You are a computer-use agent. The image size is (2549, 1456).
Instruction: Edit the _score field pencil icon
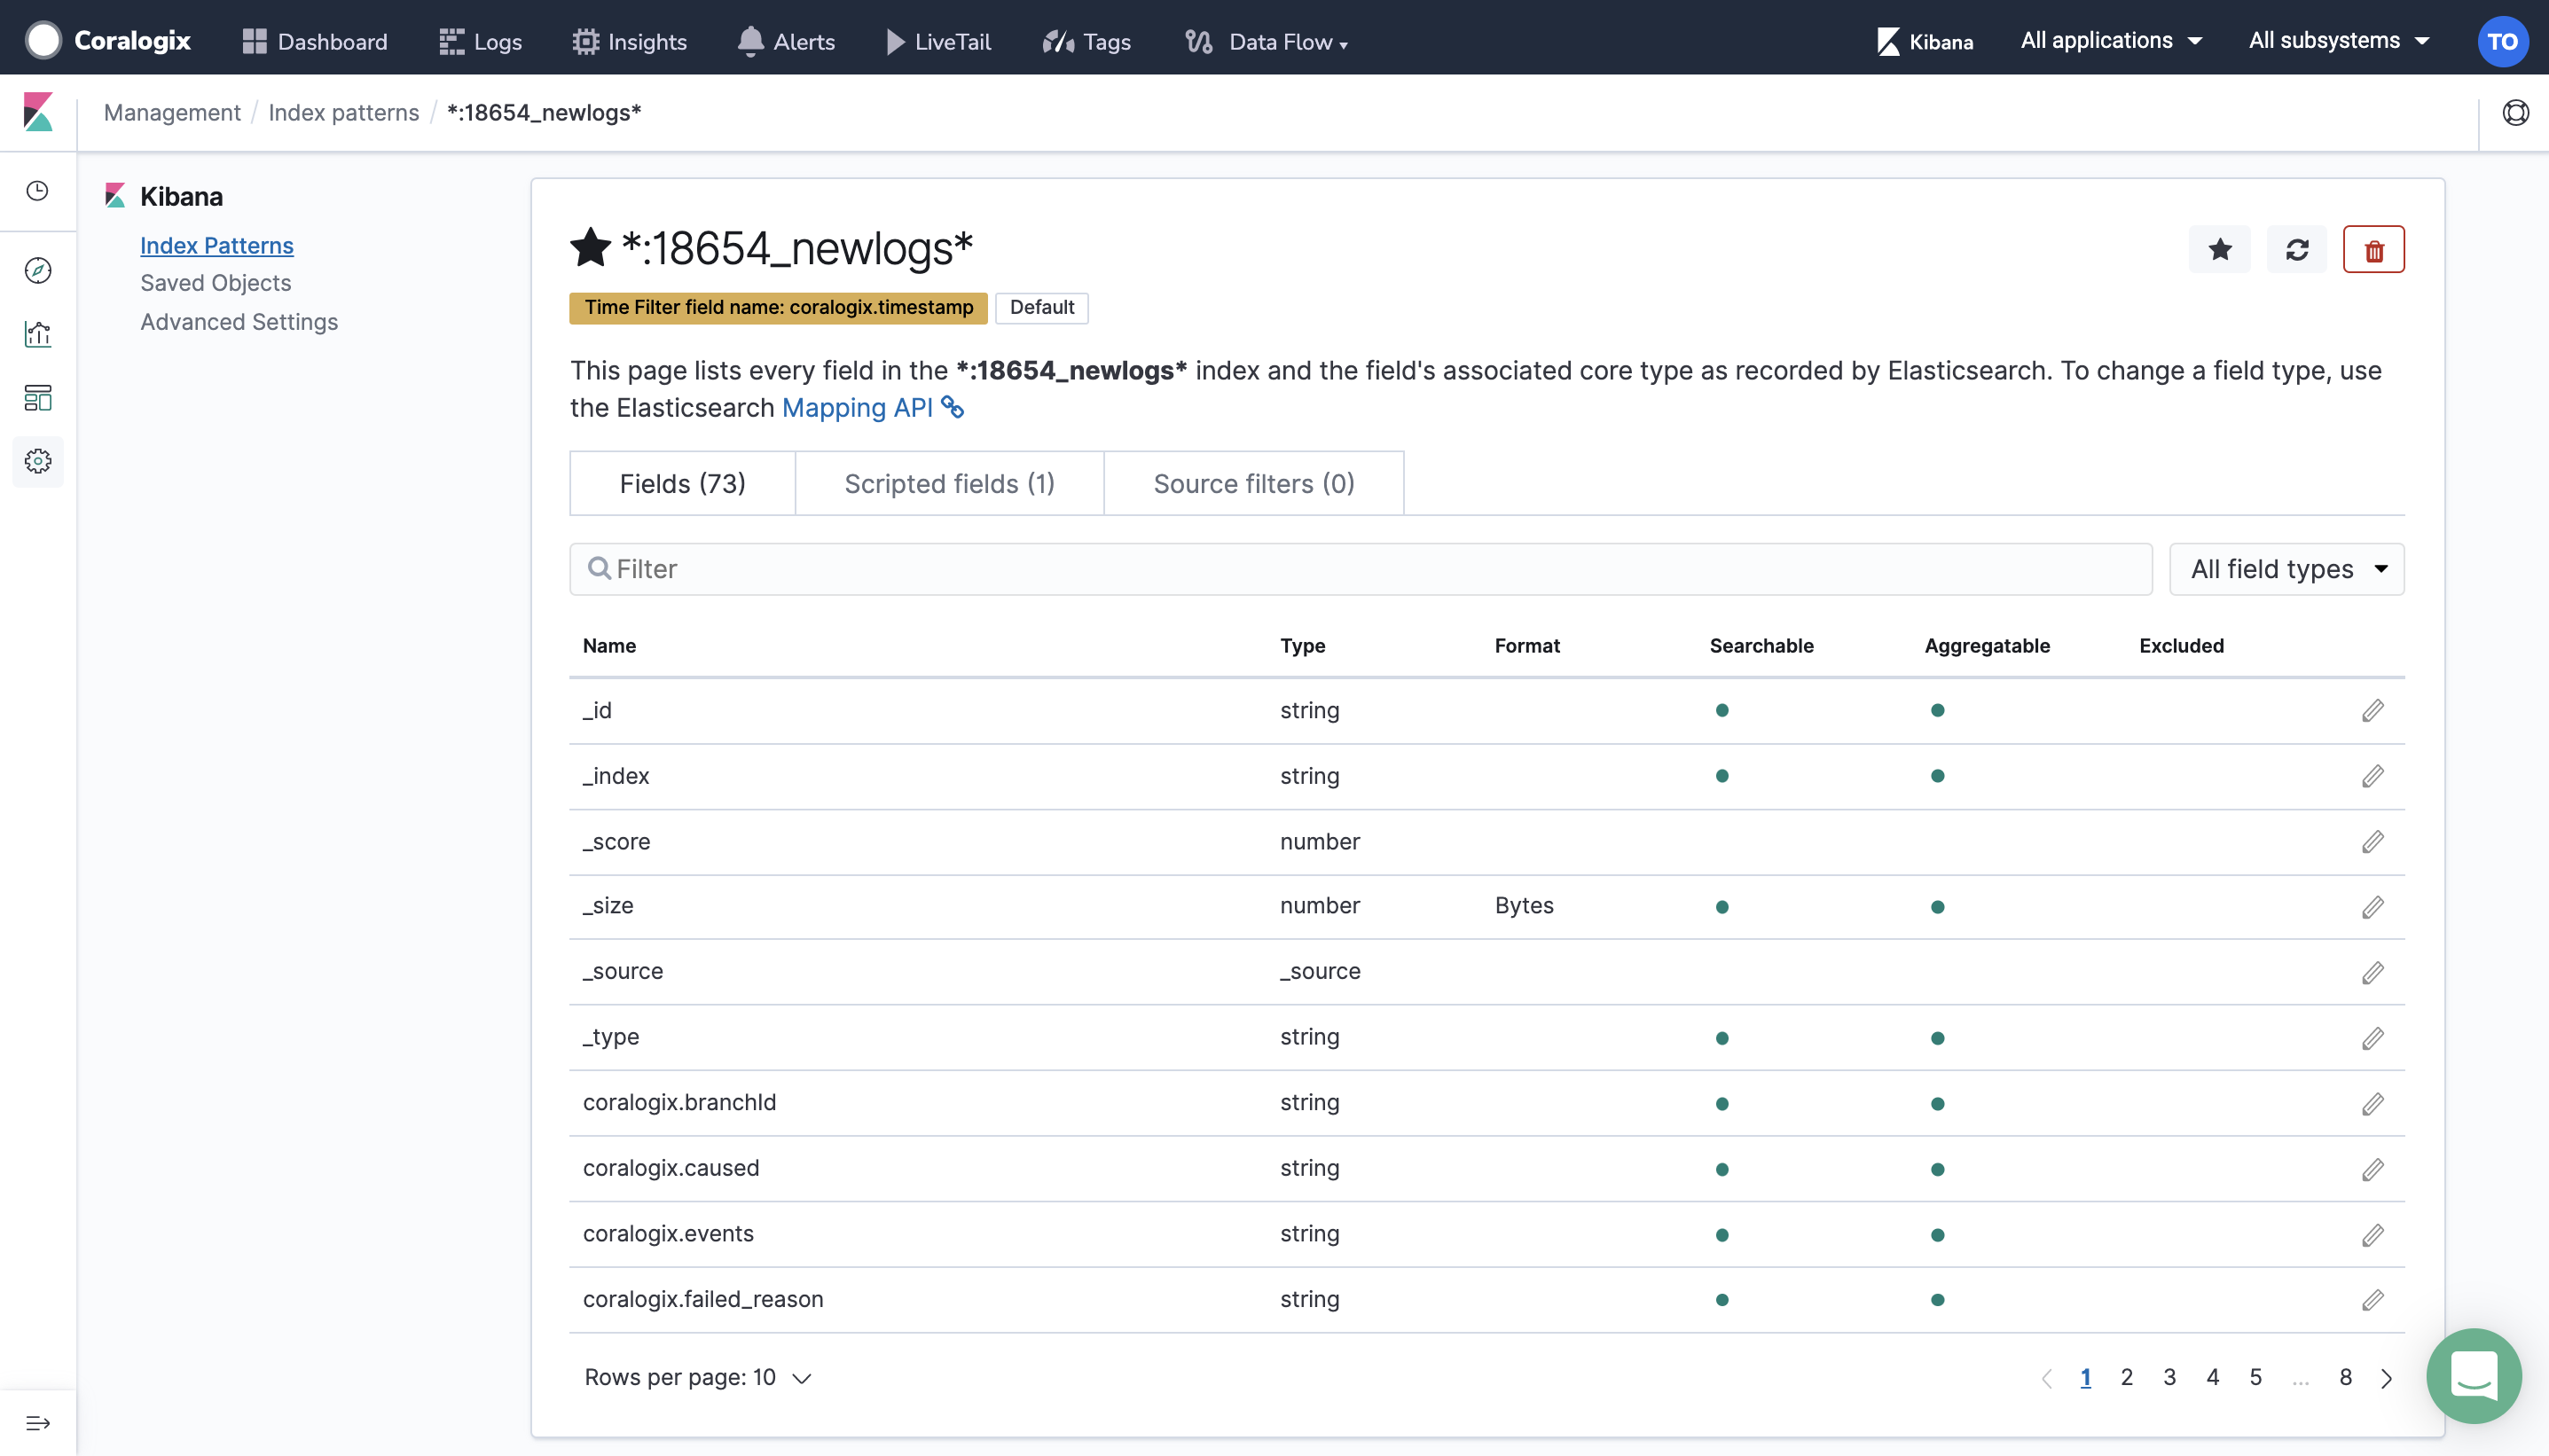click(x=2373, y=842)
